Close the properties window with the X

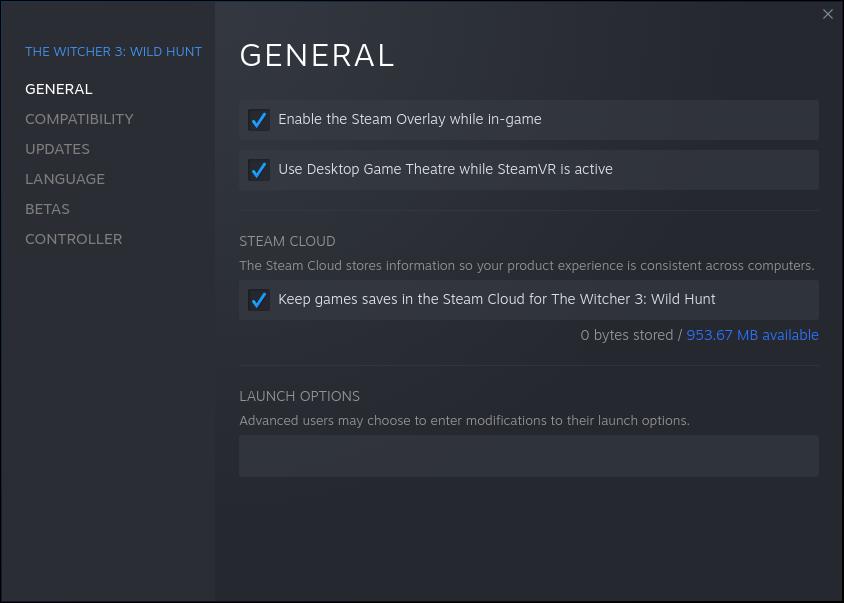827,15
